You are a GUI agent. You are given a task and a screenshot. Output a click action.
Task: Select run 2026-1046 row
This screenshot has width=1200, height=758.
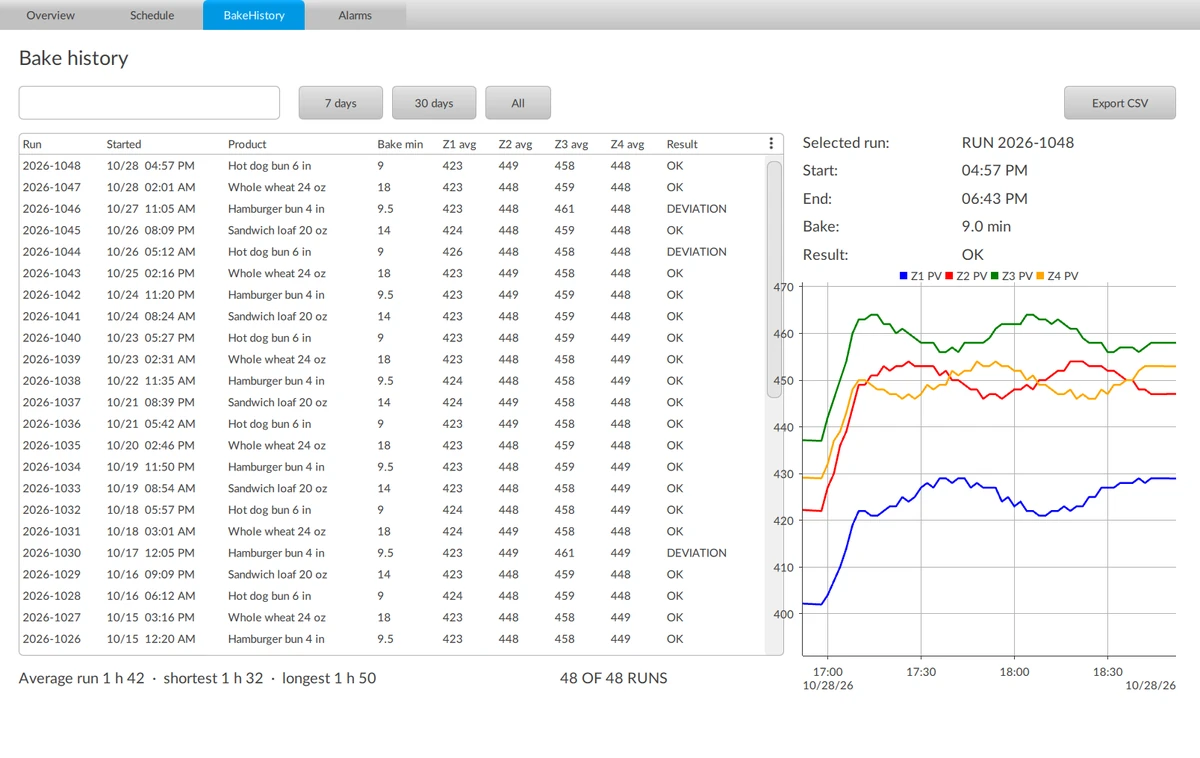pyautogui.click(x=392, y=209)
